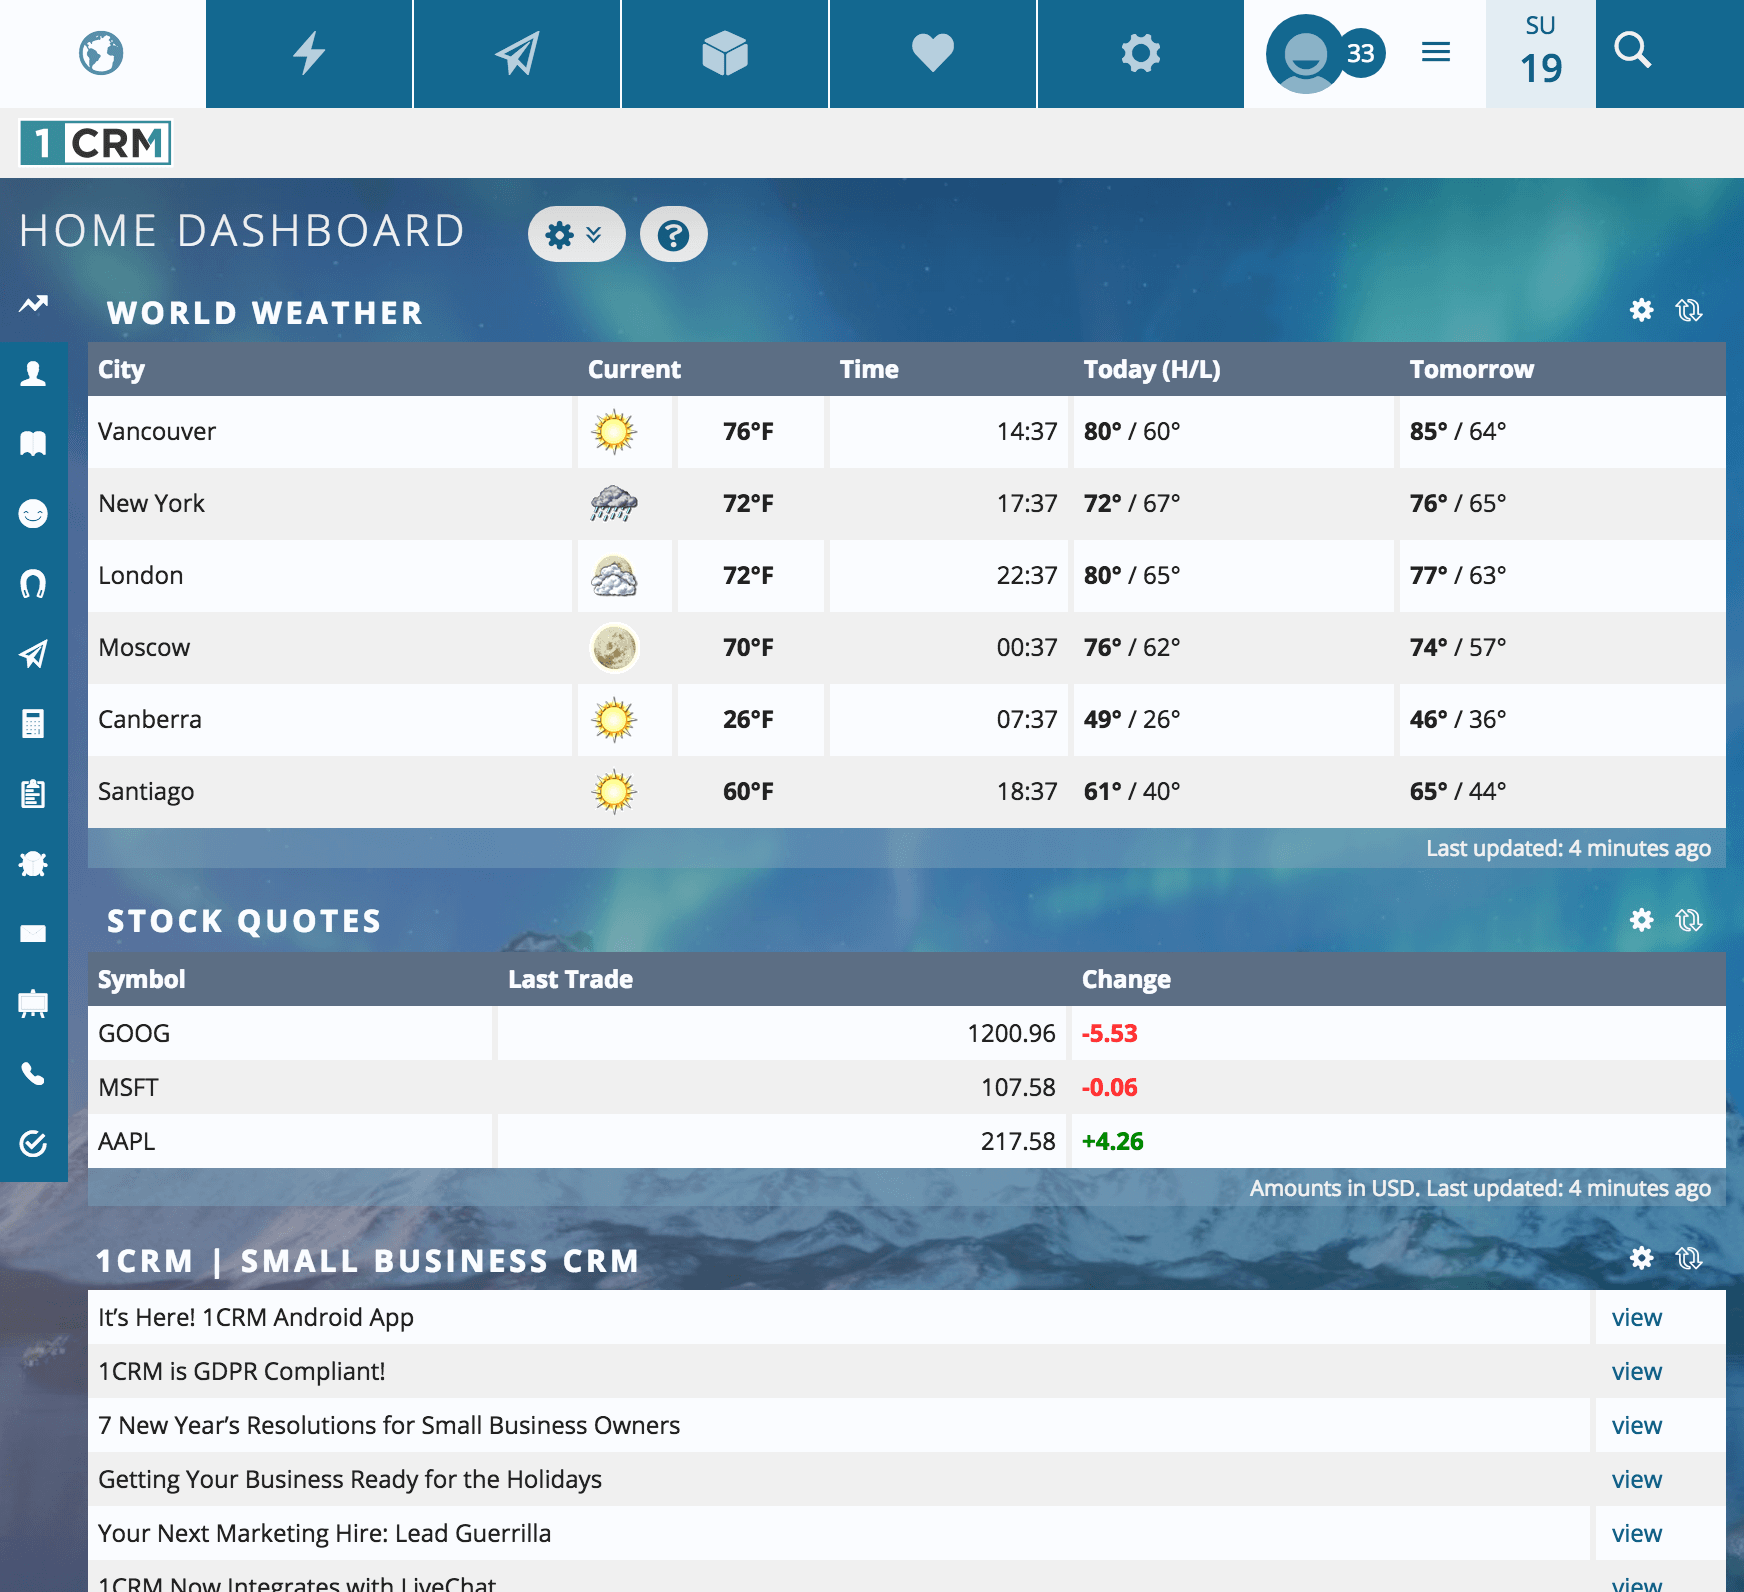The width and height of the screenshot is (1744, 1592).
Task: Open the smiley face sidebar icon
Action: (33, 513)
